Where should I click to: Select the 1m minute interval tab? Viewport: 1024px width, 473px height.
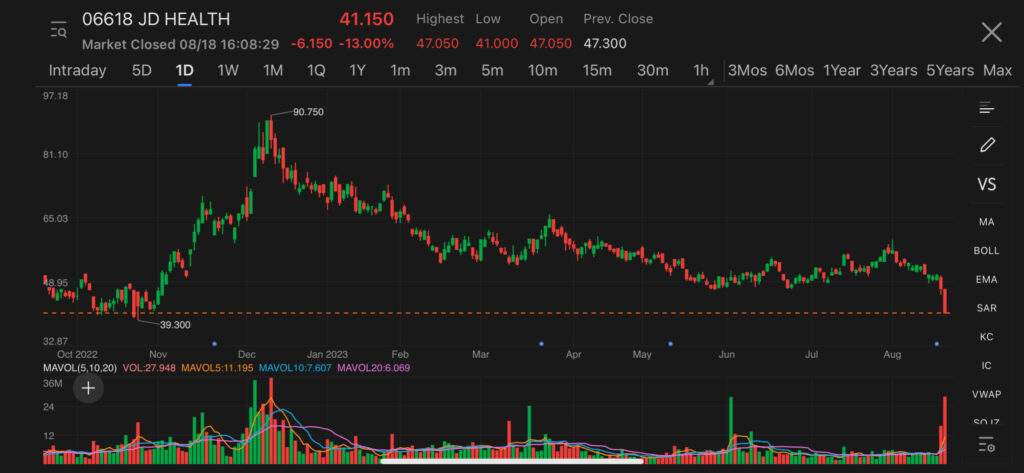(400, 71)
